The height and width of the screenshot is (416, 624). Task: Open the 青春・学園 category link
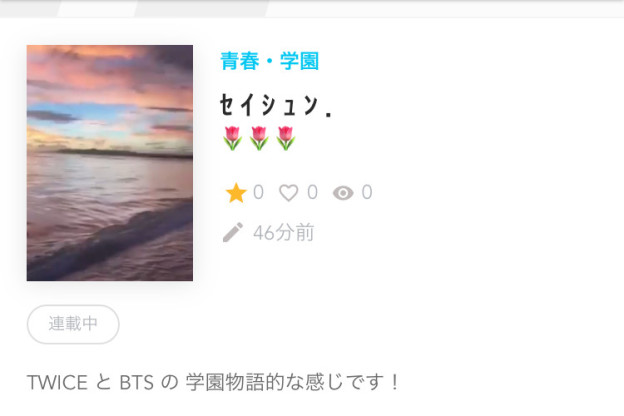tap(269, 61)
